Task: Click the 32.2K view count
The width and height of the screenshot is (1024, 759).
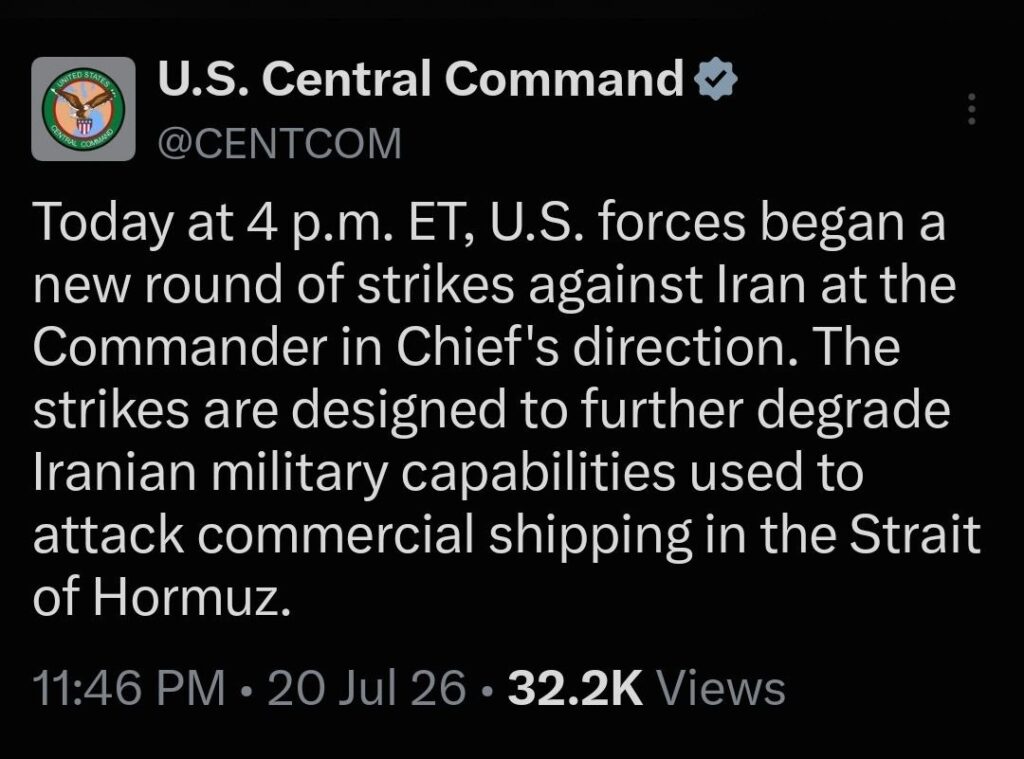Action: click(x=575, y=688)
